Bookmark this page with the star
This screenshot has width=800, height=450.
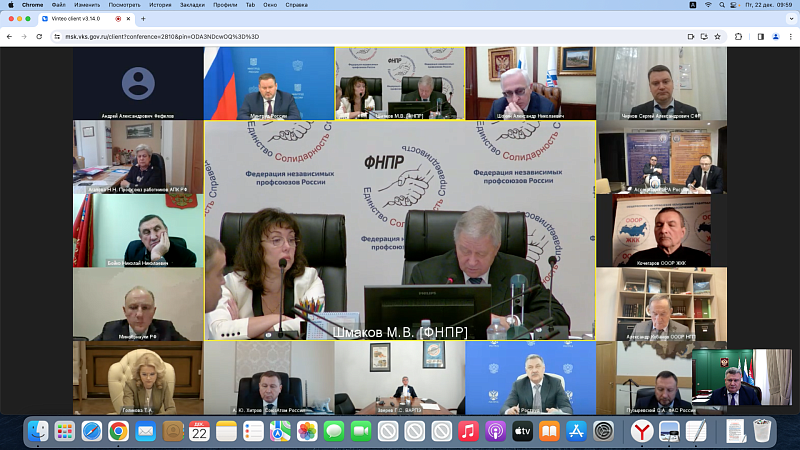[x=718, y=37]
